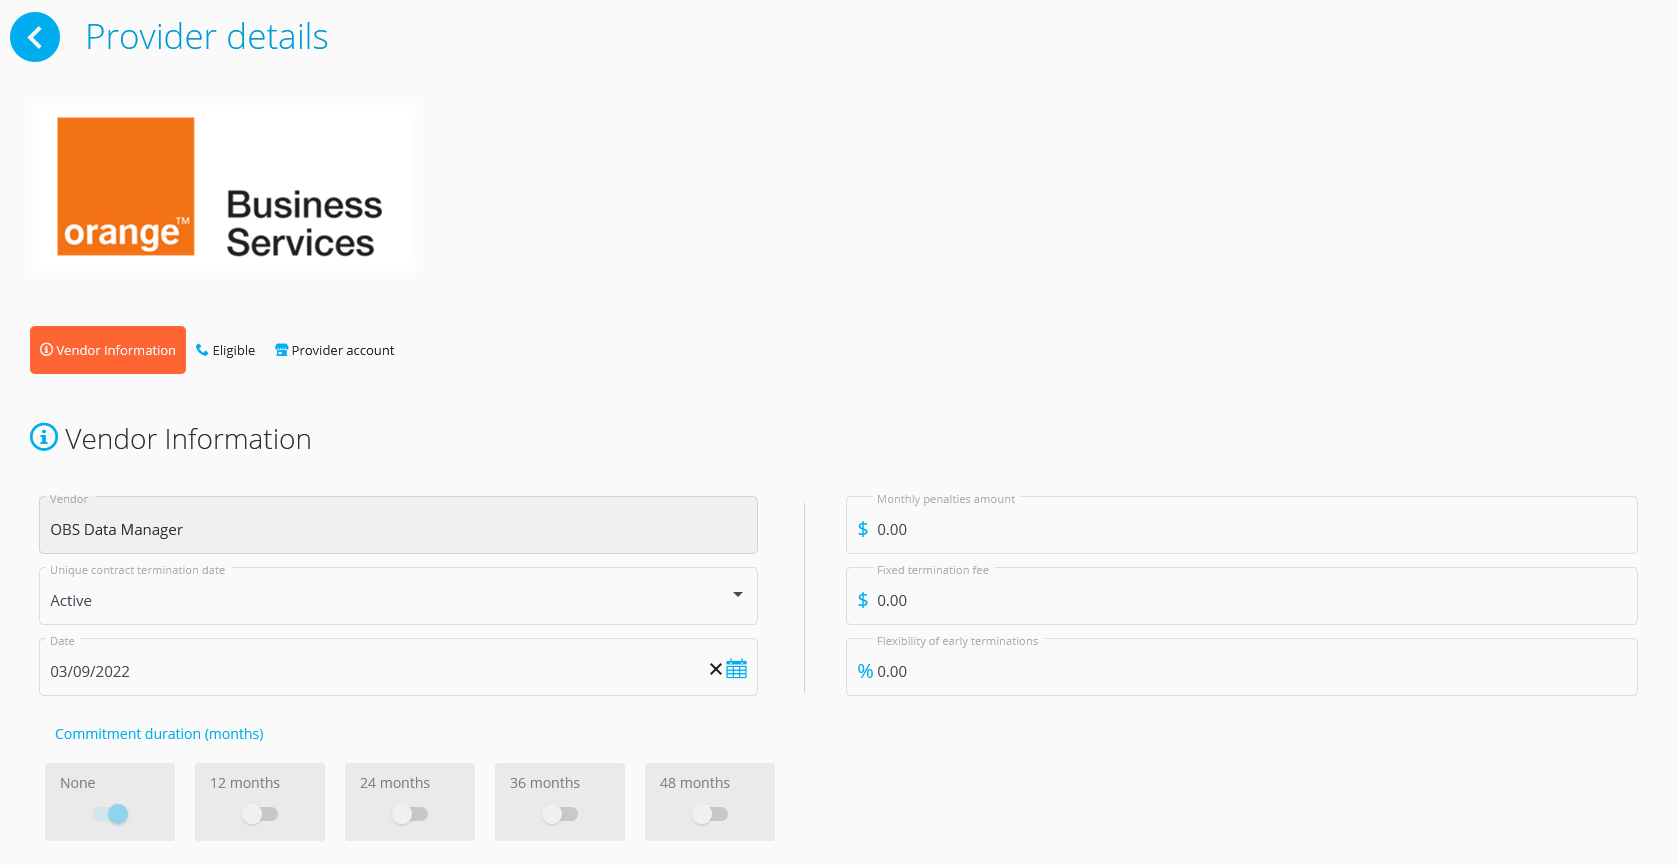The height and width of the screenshot is (865, 1677).
Task: Clear the date with the X icon
Action: coord(716,669)
